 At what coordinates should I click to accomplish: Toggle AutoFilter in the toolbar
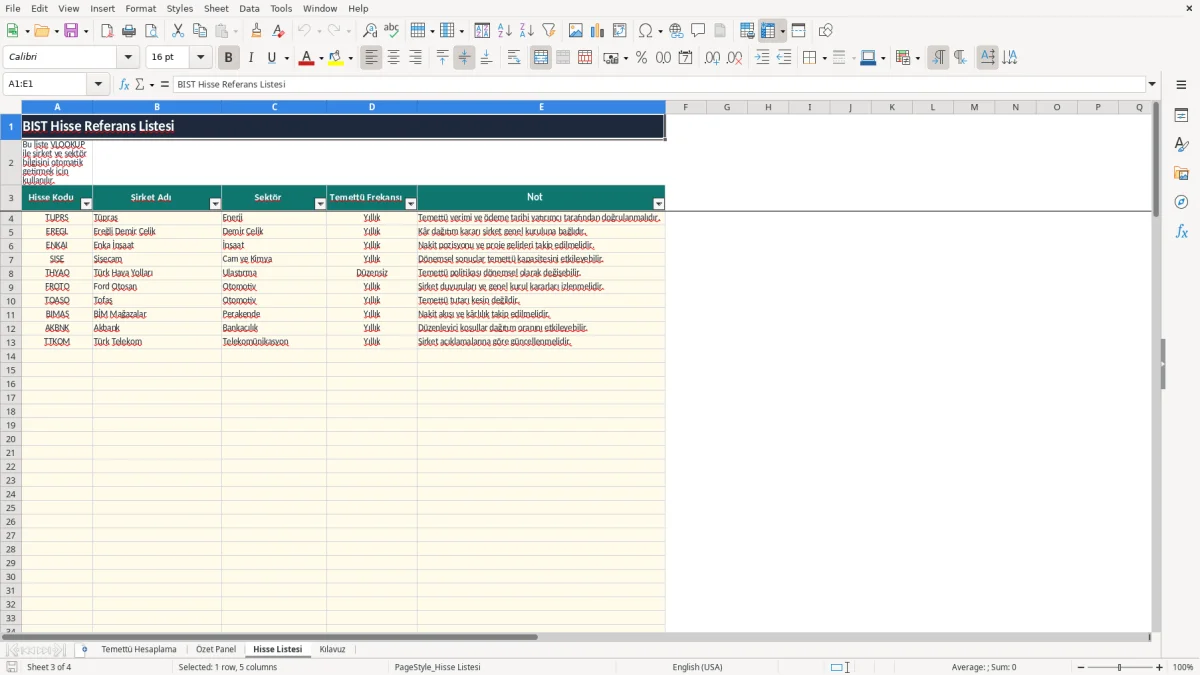[x=548, y=31]
